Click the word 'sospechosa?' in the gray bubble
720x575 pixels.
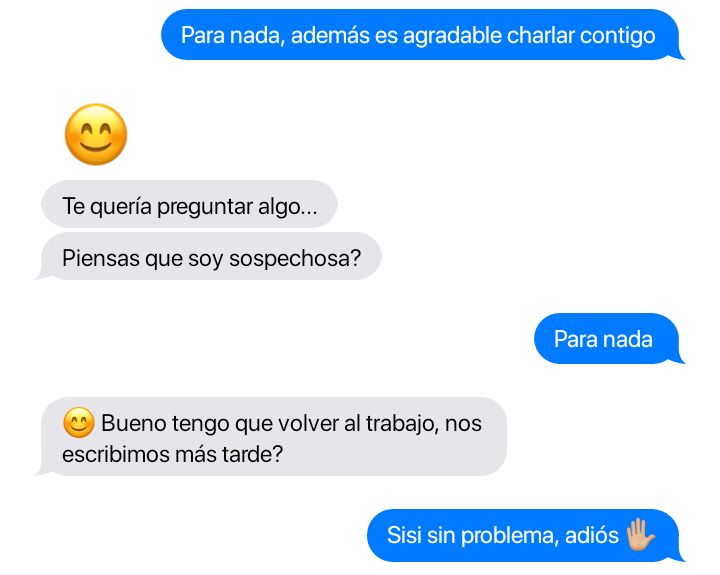pos(295,259)
